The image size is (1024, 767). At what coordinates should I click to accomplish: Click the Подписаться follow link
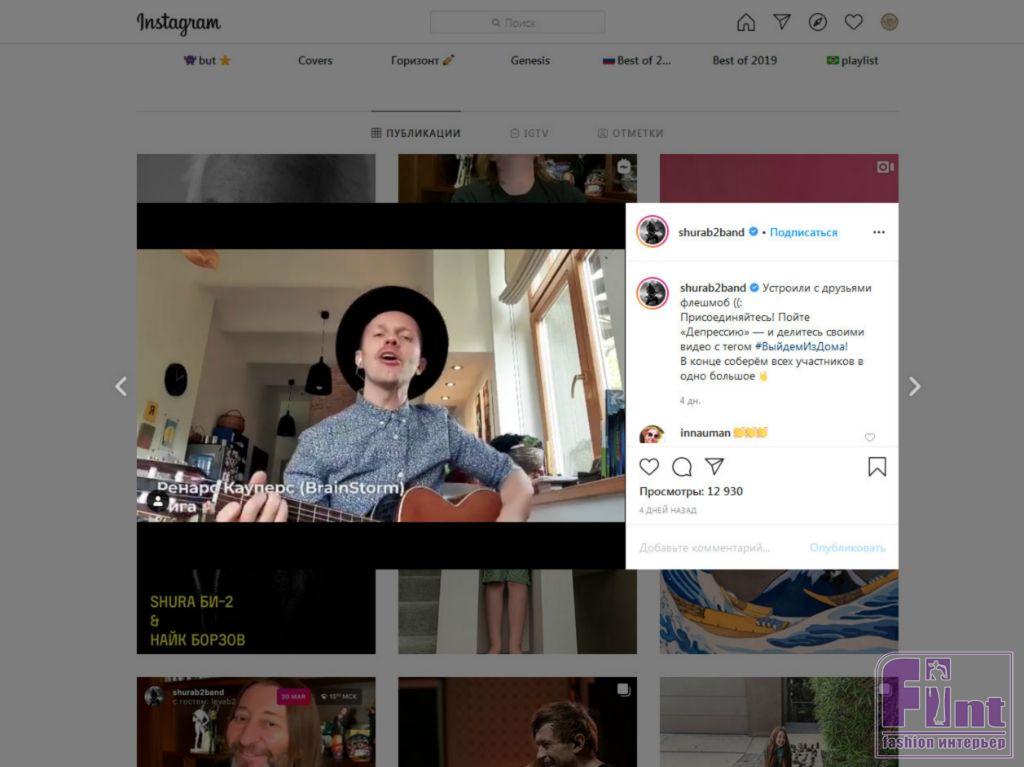(x=803, y=232)
